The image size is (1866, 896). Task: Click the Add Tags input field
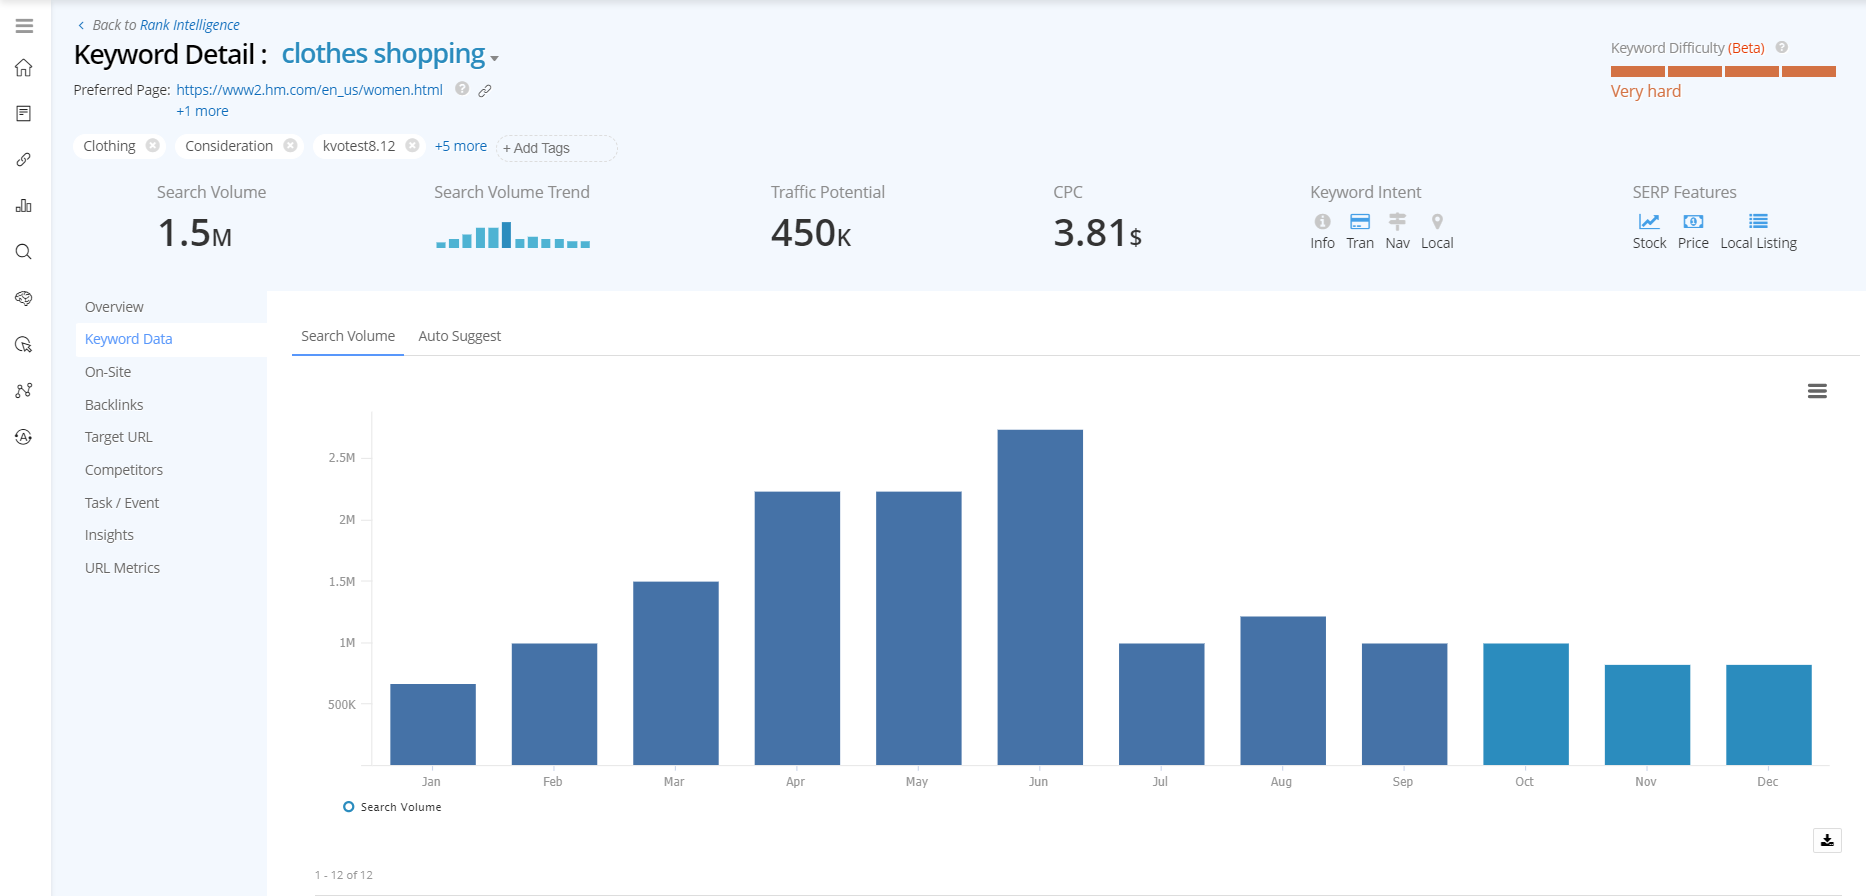coord(556,148)
